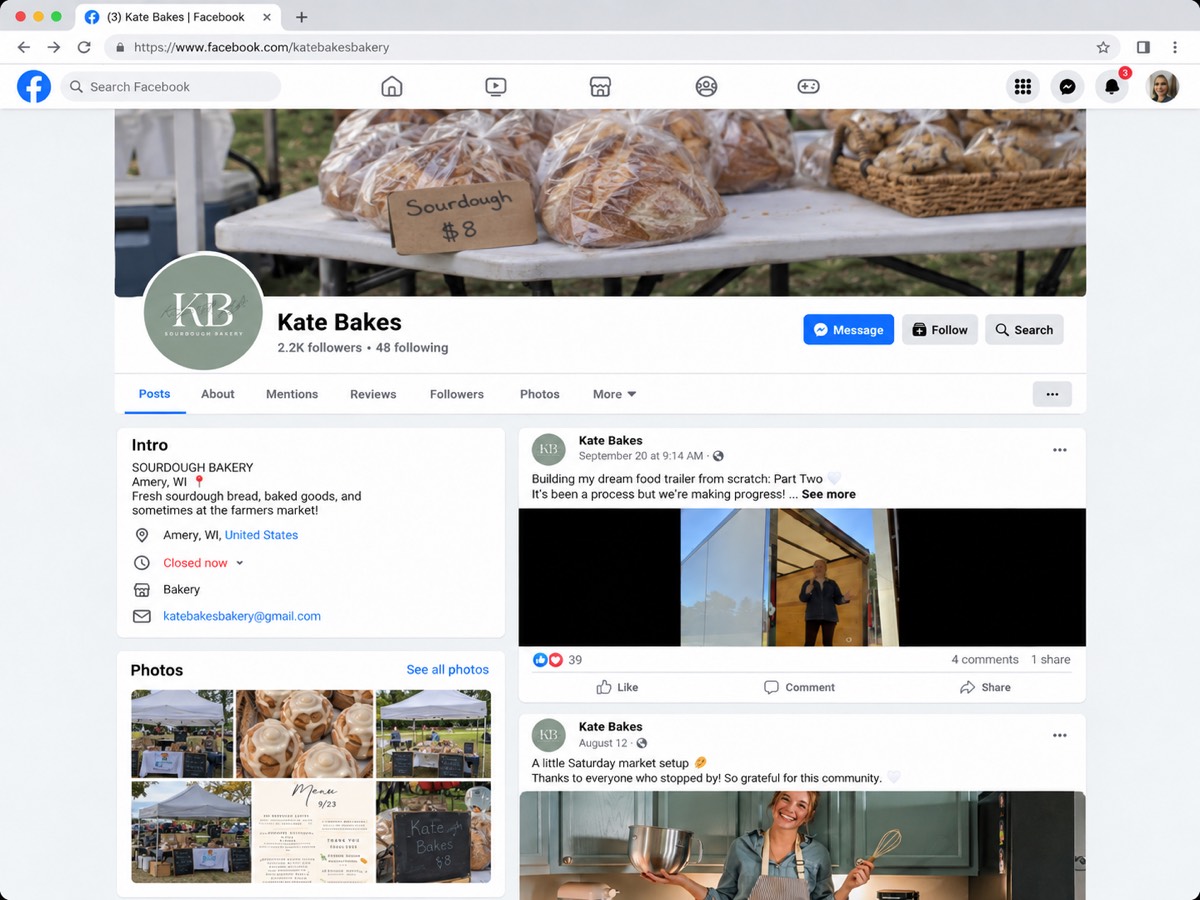Click the reaction icons showing 39
The width and height of the screenshot is (1200, 900).
pyautogui.click(x=548, y=660)
